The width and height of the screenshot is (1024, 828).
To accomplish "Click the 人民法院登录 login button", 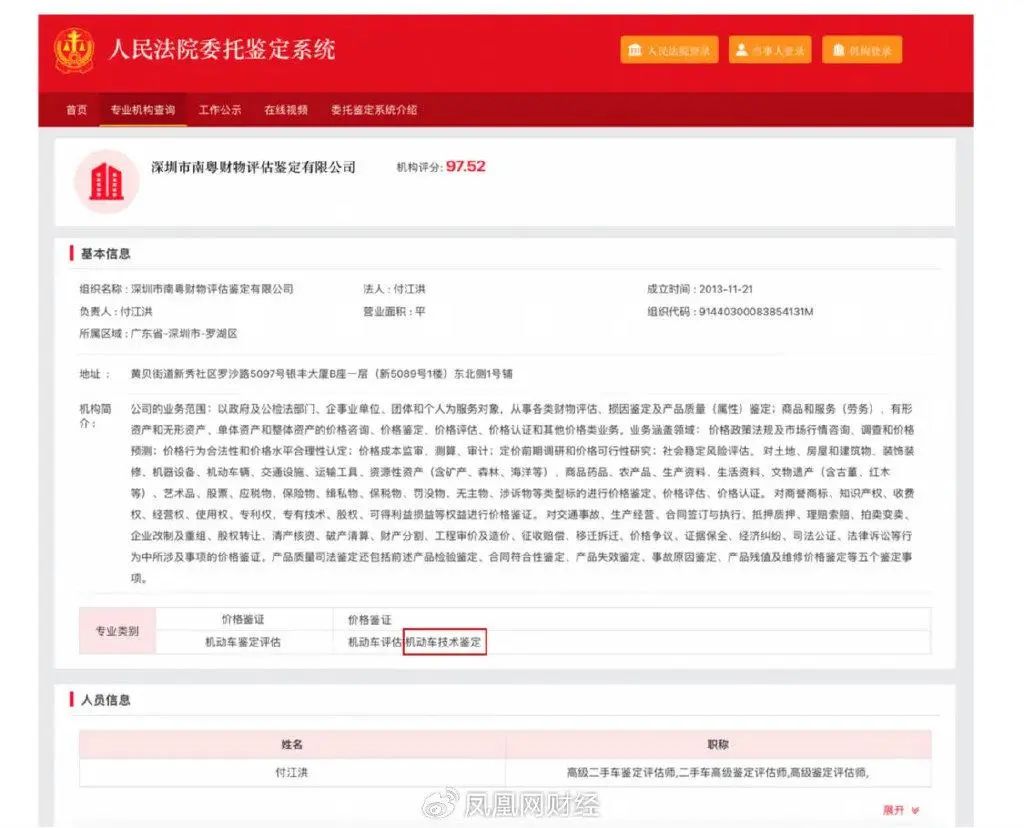I will click(670, 48).
